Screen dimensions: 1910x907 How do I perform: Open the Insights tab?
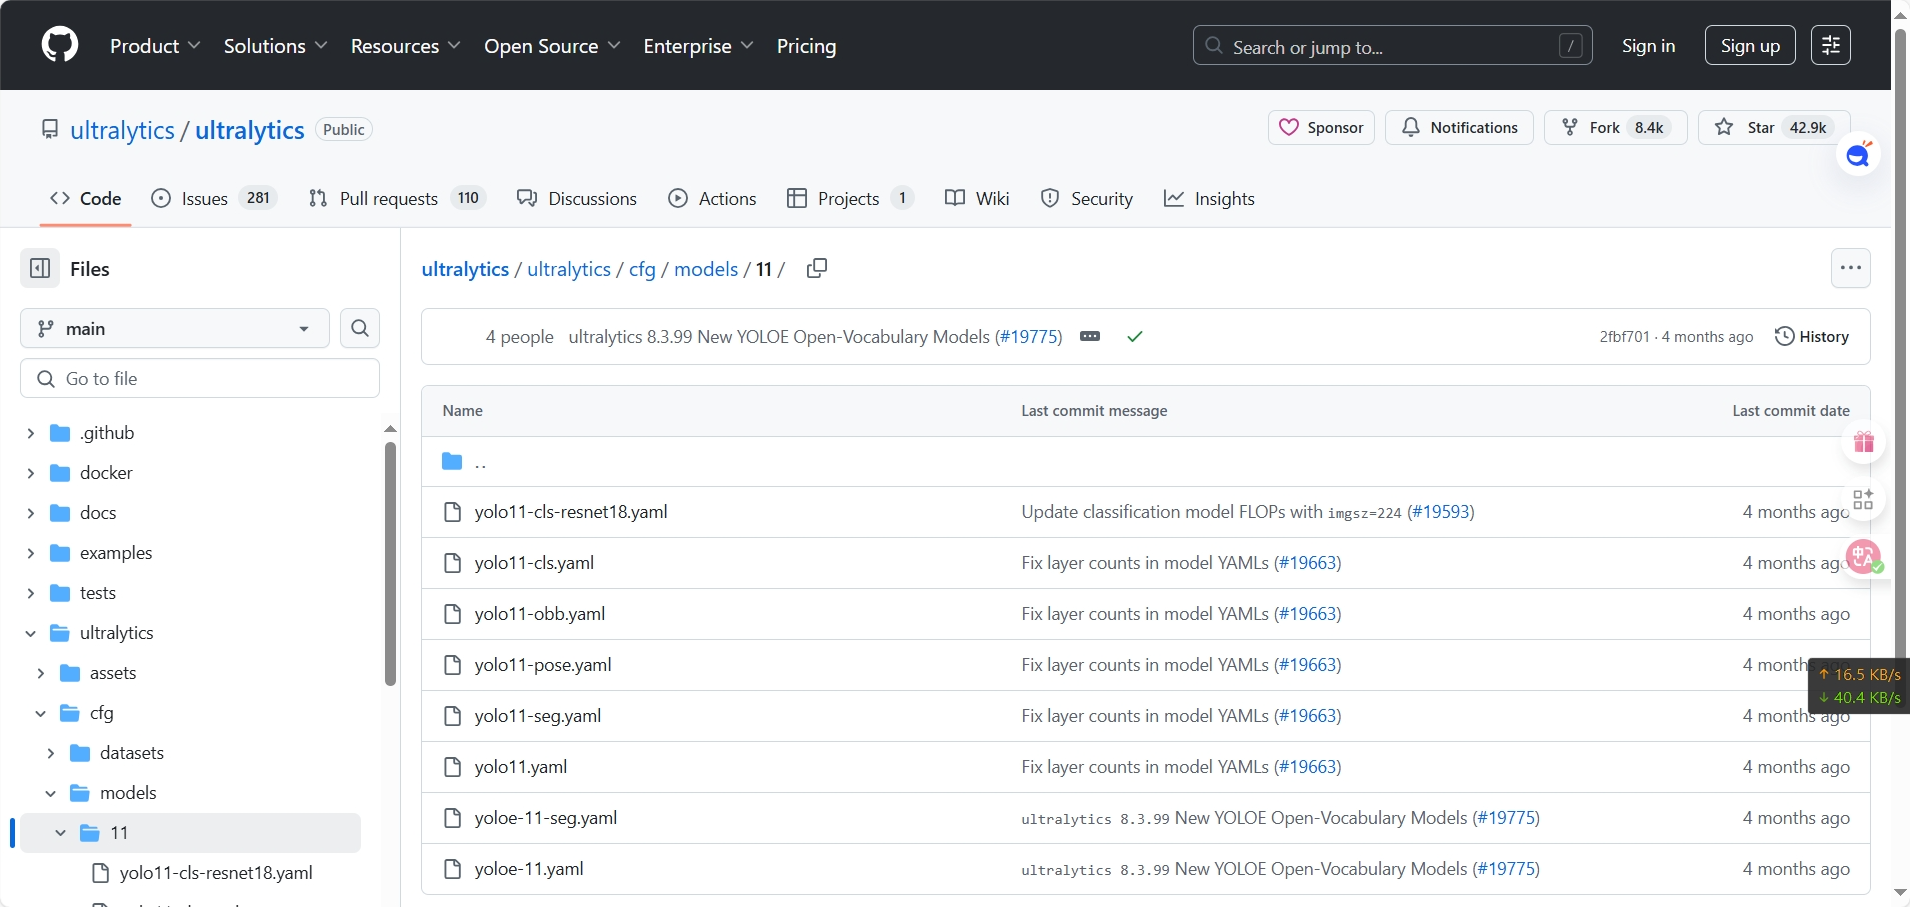1209,198
